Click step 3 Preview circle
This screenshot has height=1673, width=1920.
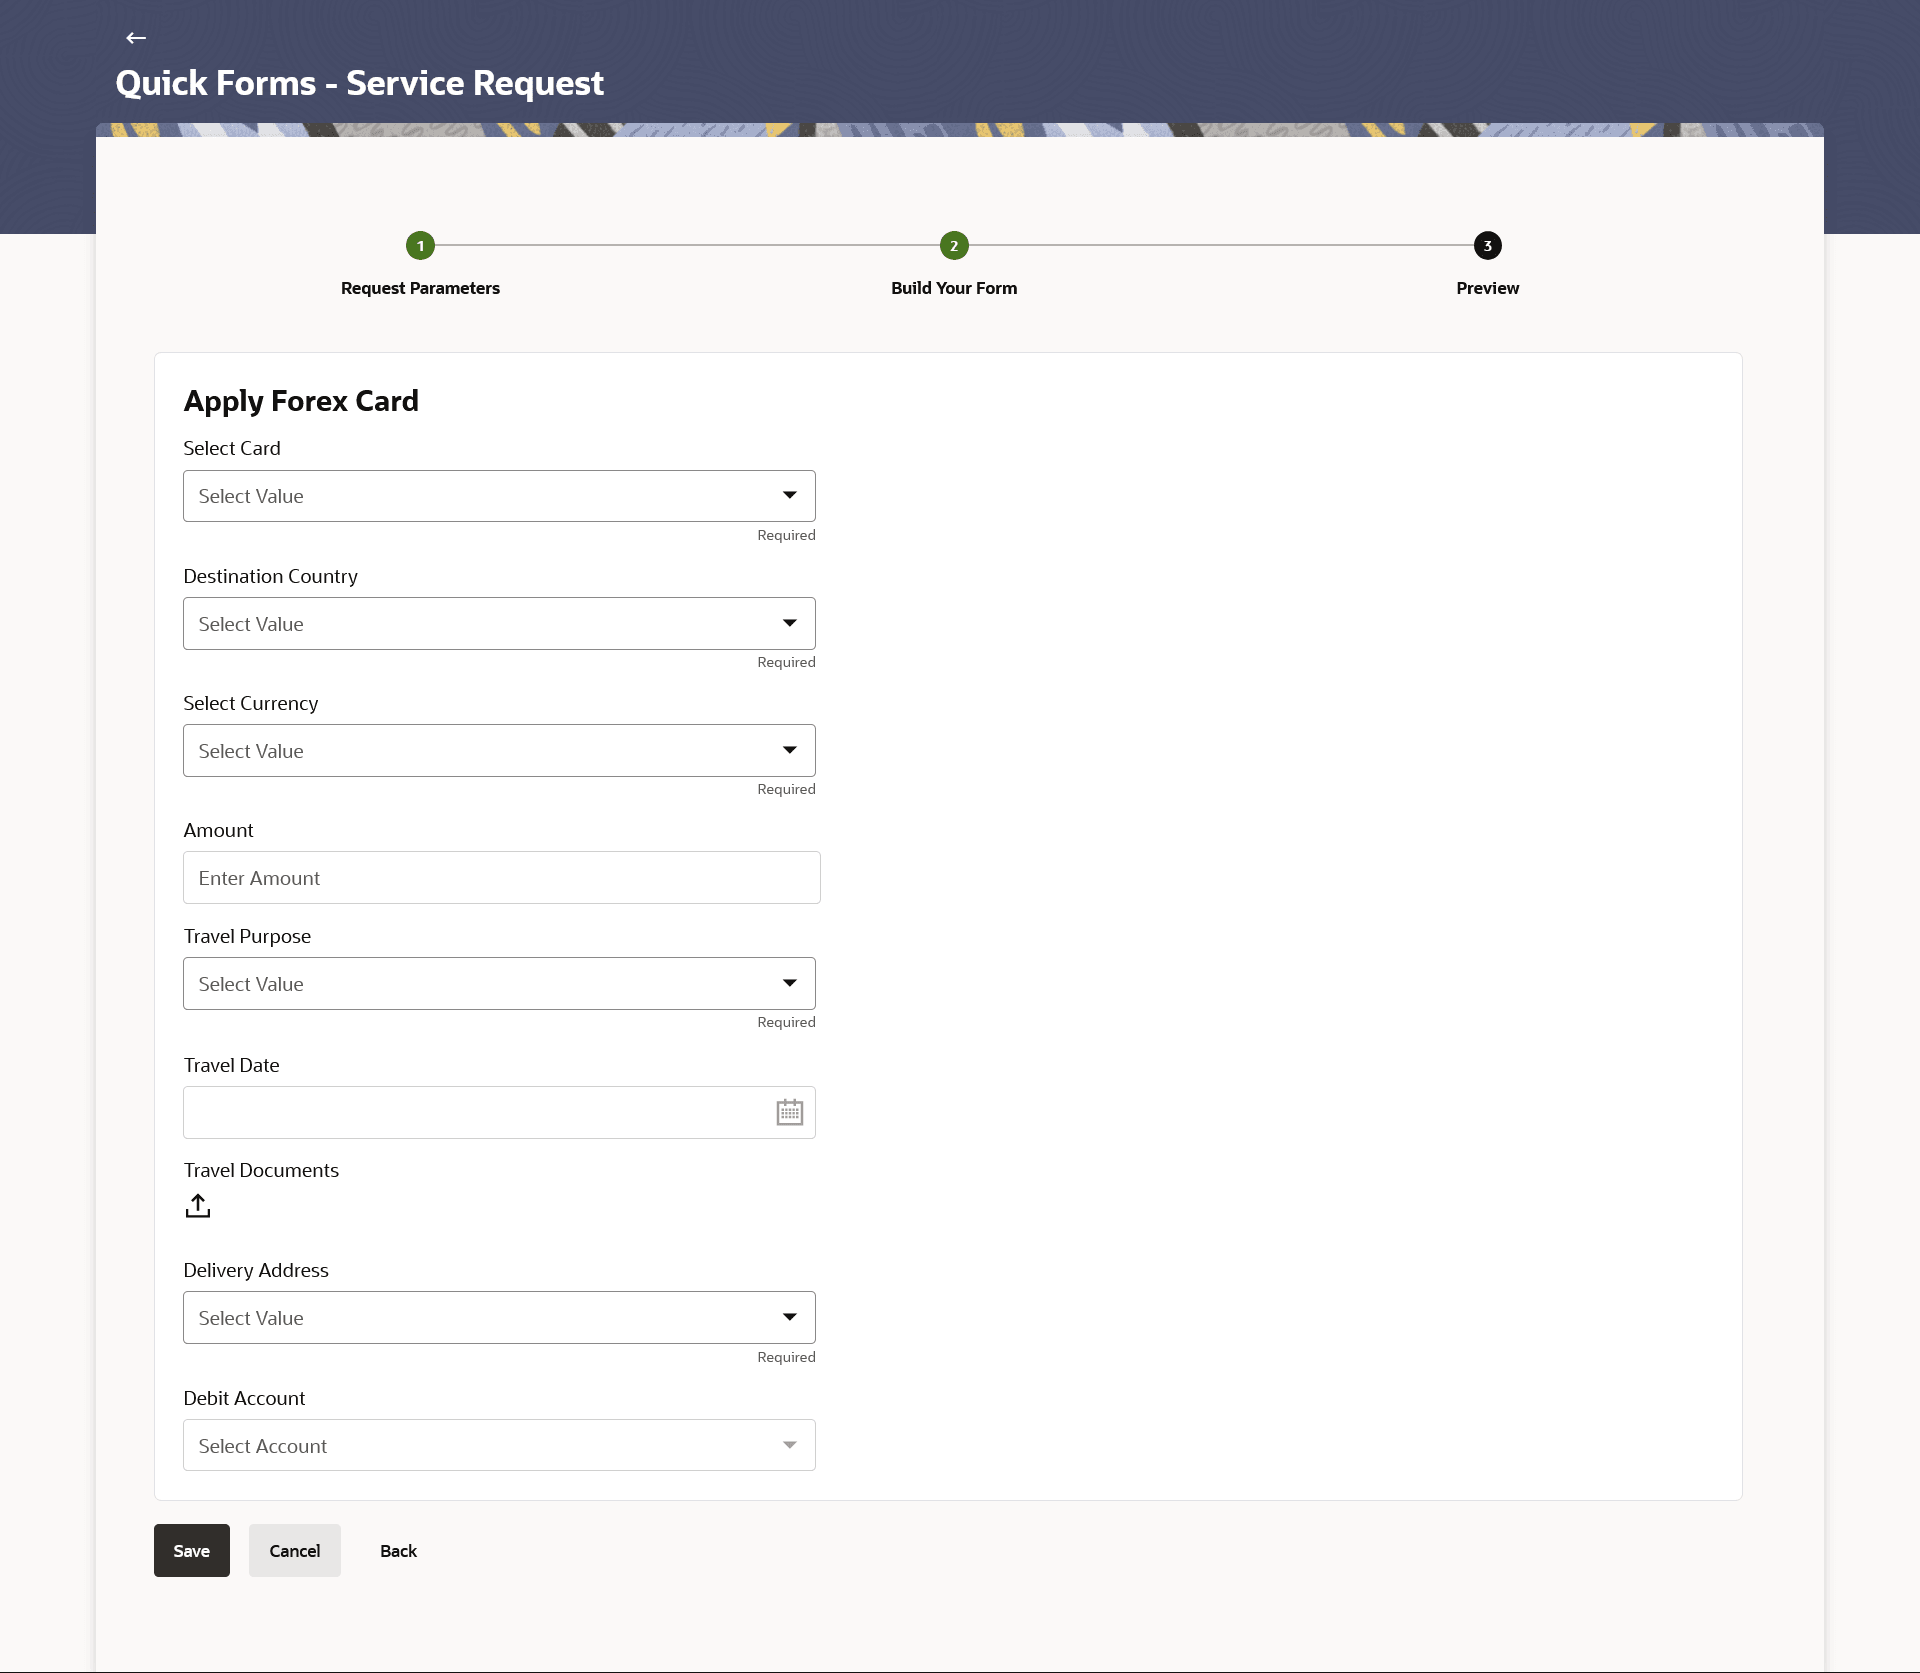click(1487, 245)
